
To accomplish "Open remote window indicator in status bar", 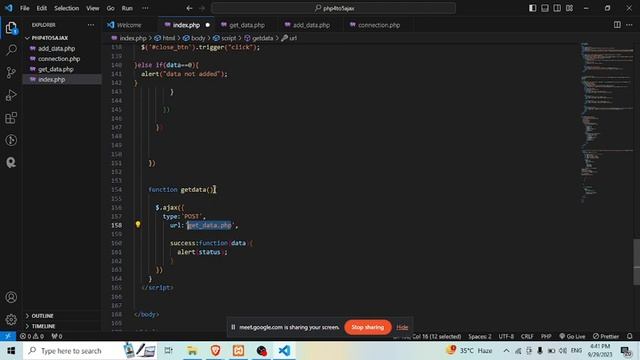I will [x=8, y=336].
